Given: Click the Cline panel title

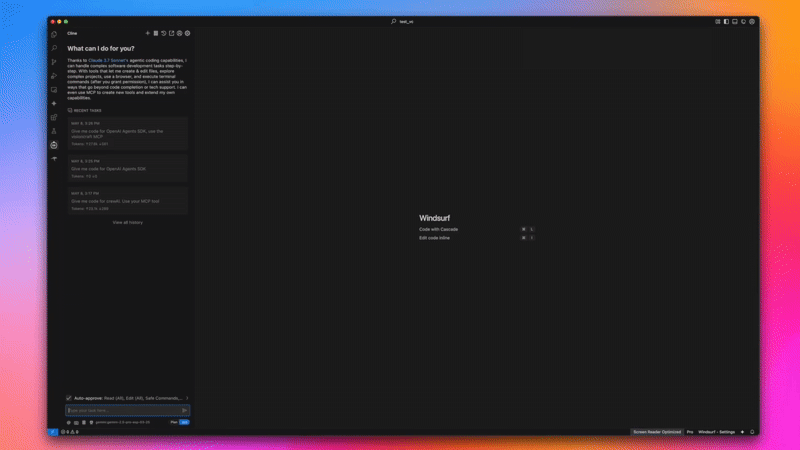Looking at the screenshot, I should click(x=72, y=33).
